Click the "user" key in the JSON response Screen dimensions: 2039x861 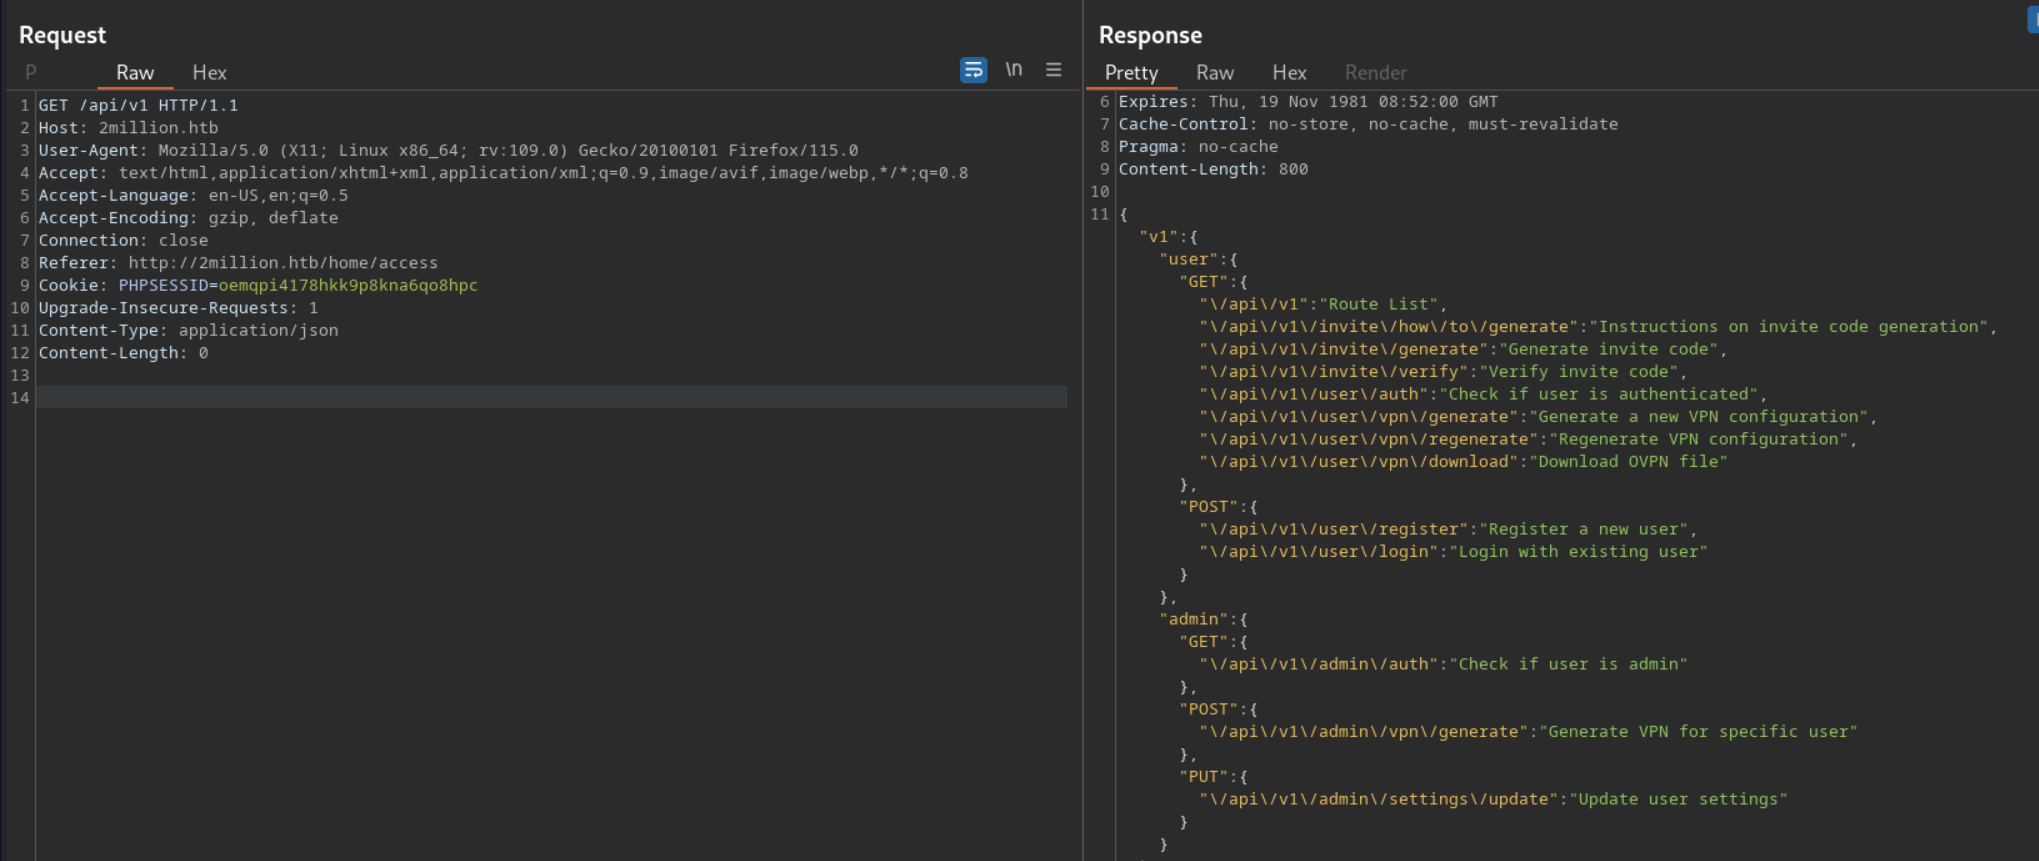(1188, 259)
